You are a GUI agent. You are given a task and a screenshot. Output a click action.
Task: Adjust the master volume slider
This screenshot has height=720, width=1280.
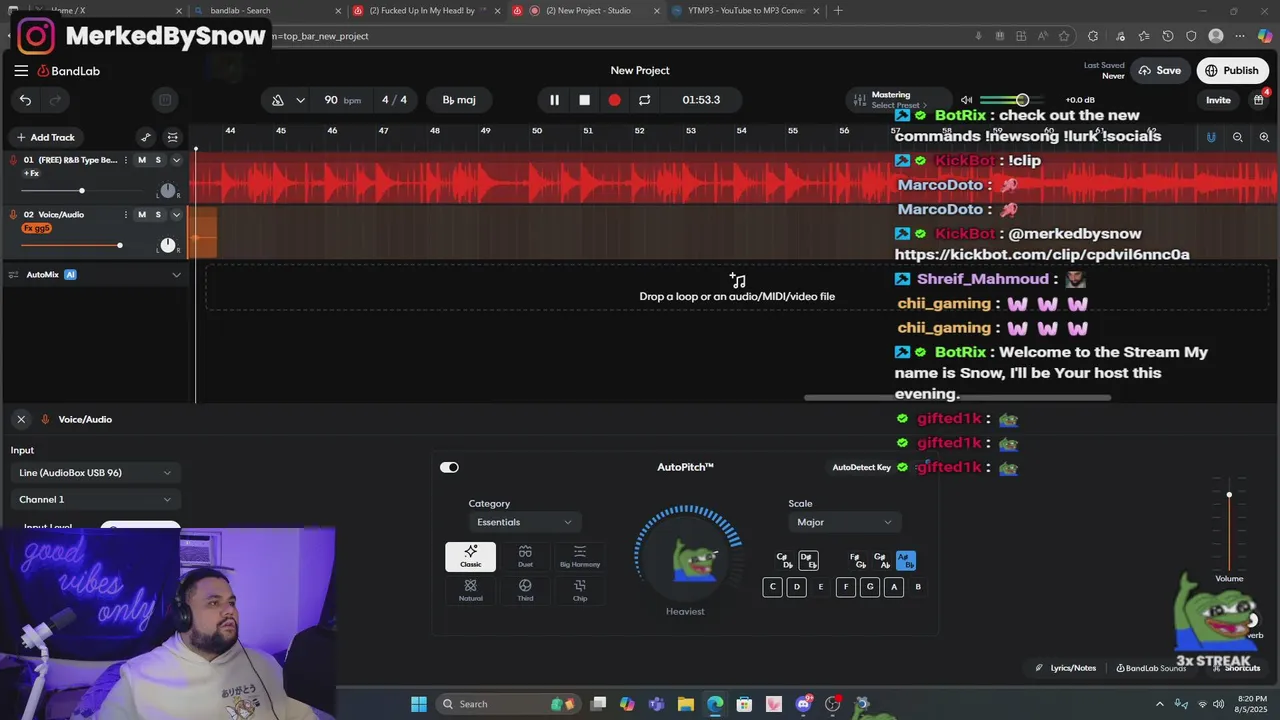pyautogui.click(x=1003, y=100)
